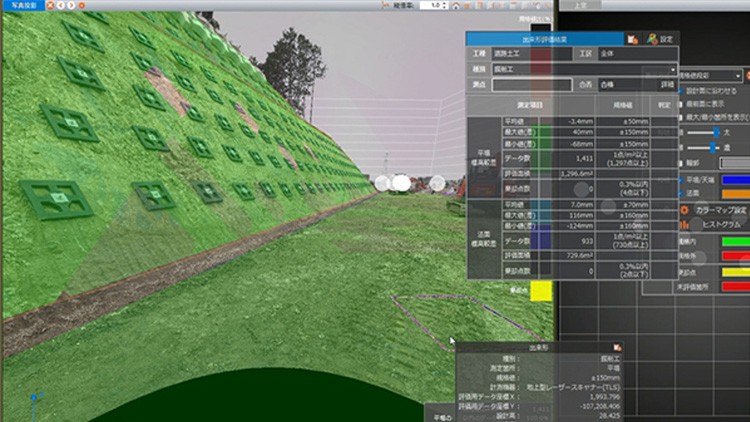The width and height of the screenshot is (750, 422).
Task: Click the ±50mm standard value cell
Action: tap(623, 122)
